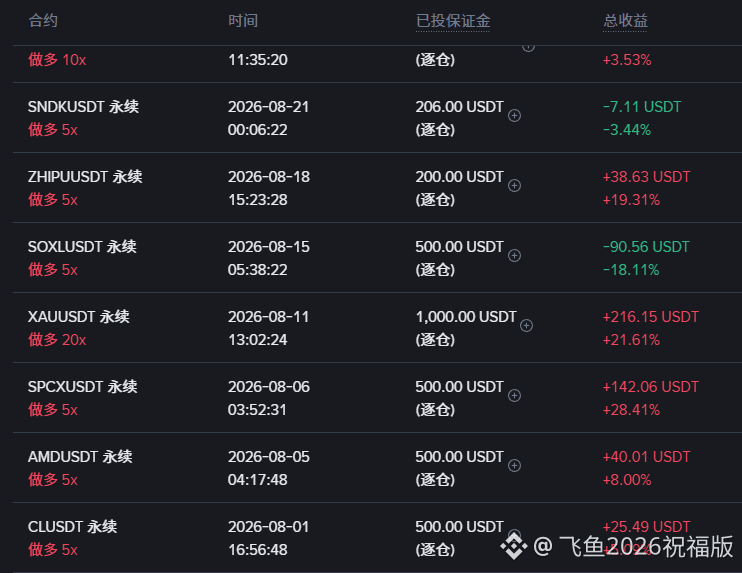Click the 总收益 column header
This screenshot has height=573, width=742.
(x=625, y=21)
